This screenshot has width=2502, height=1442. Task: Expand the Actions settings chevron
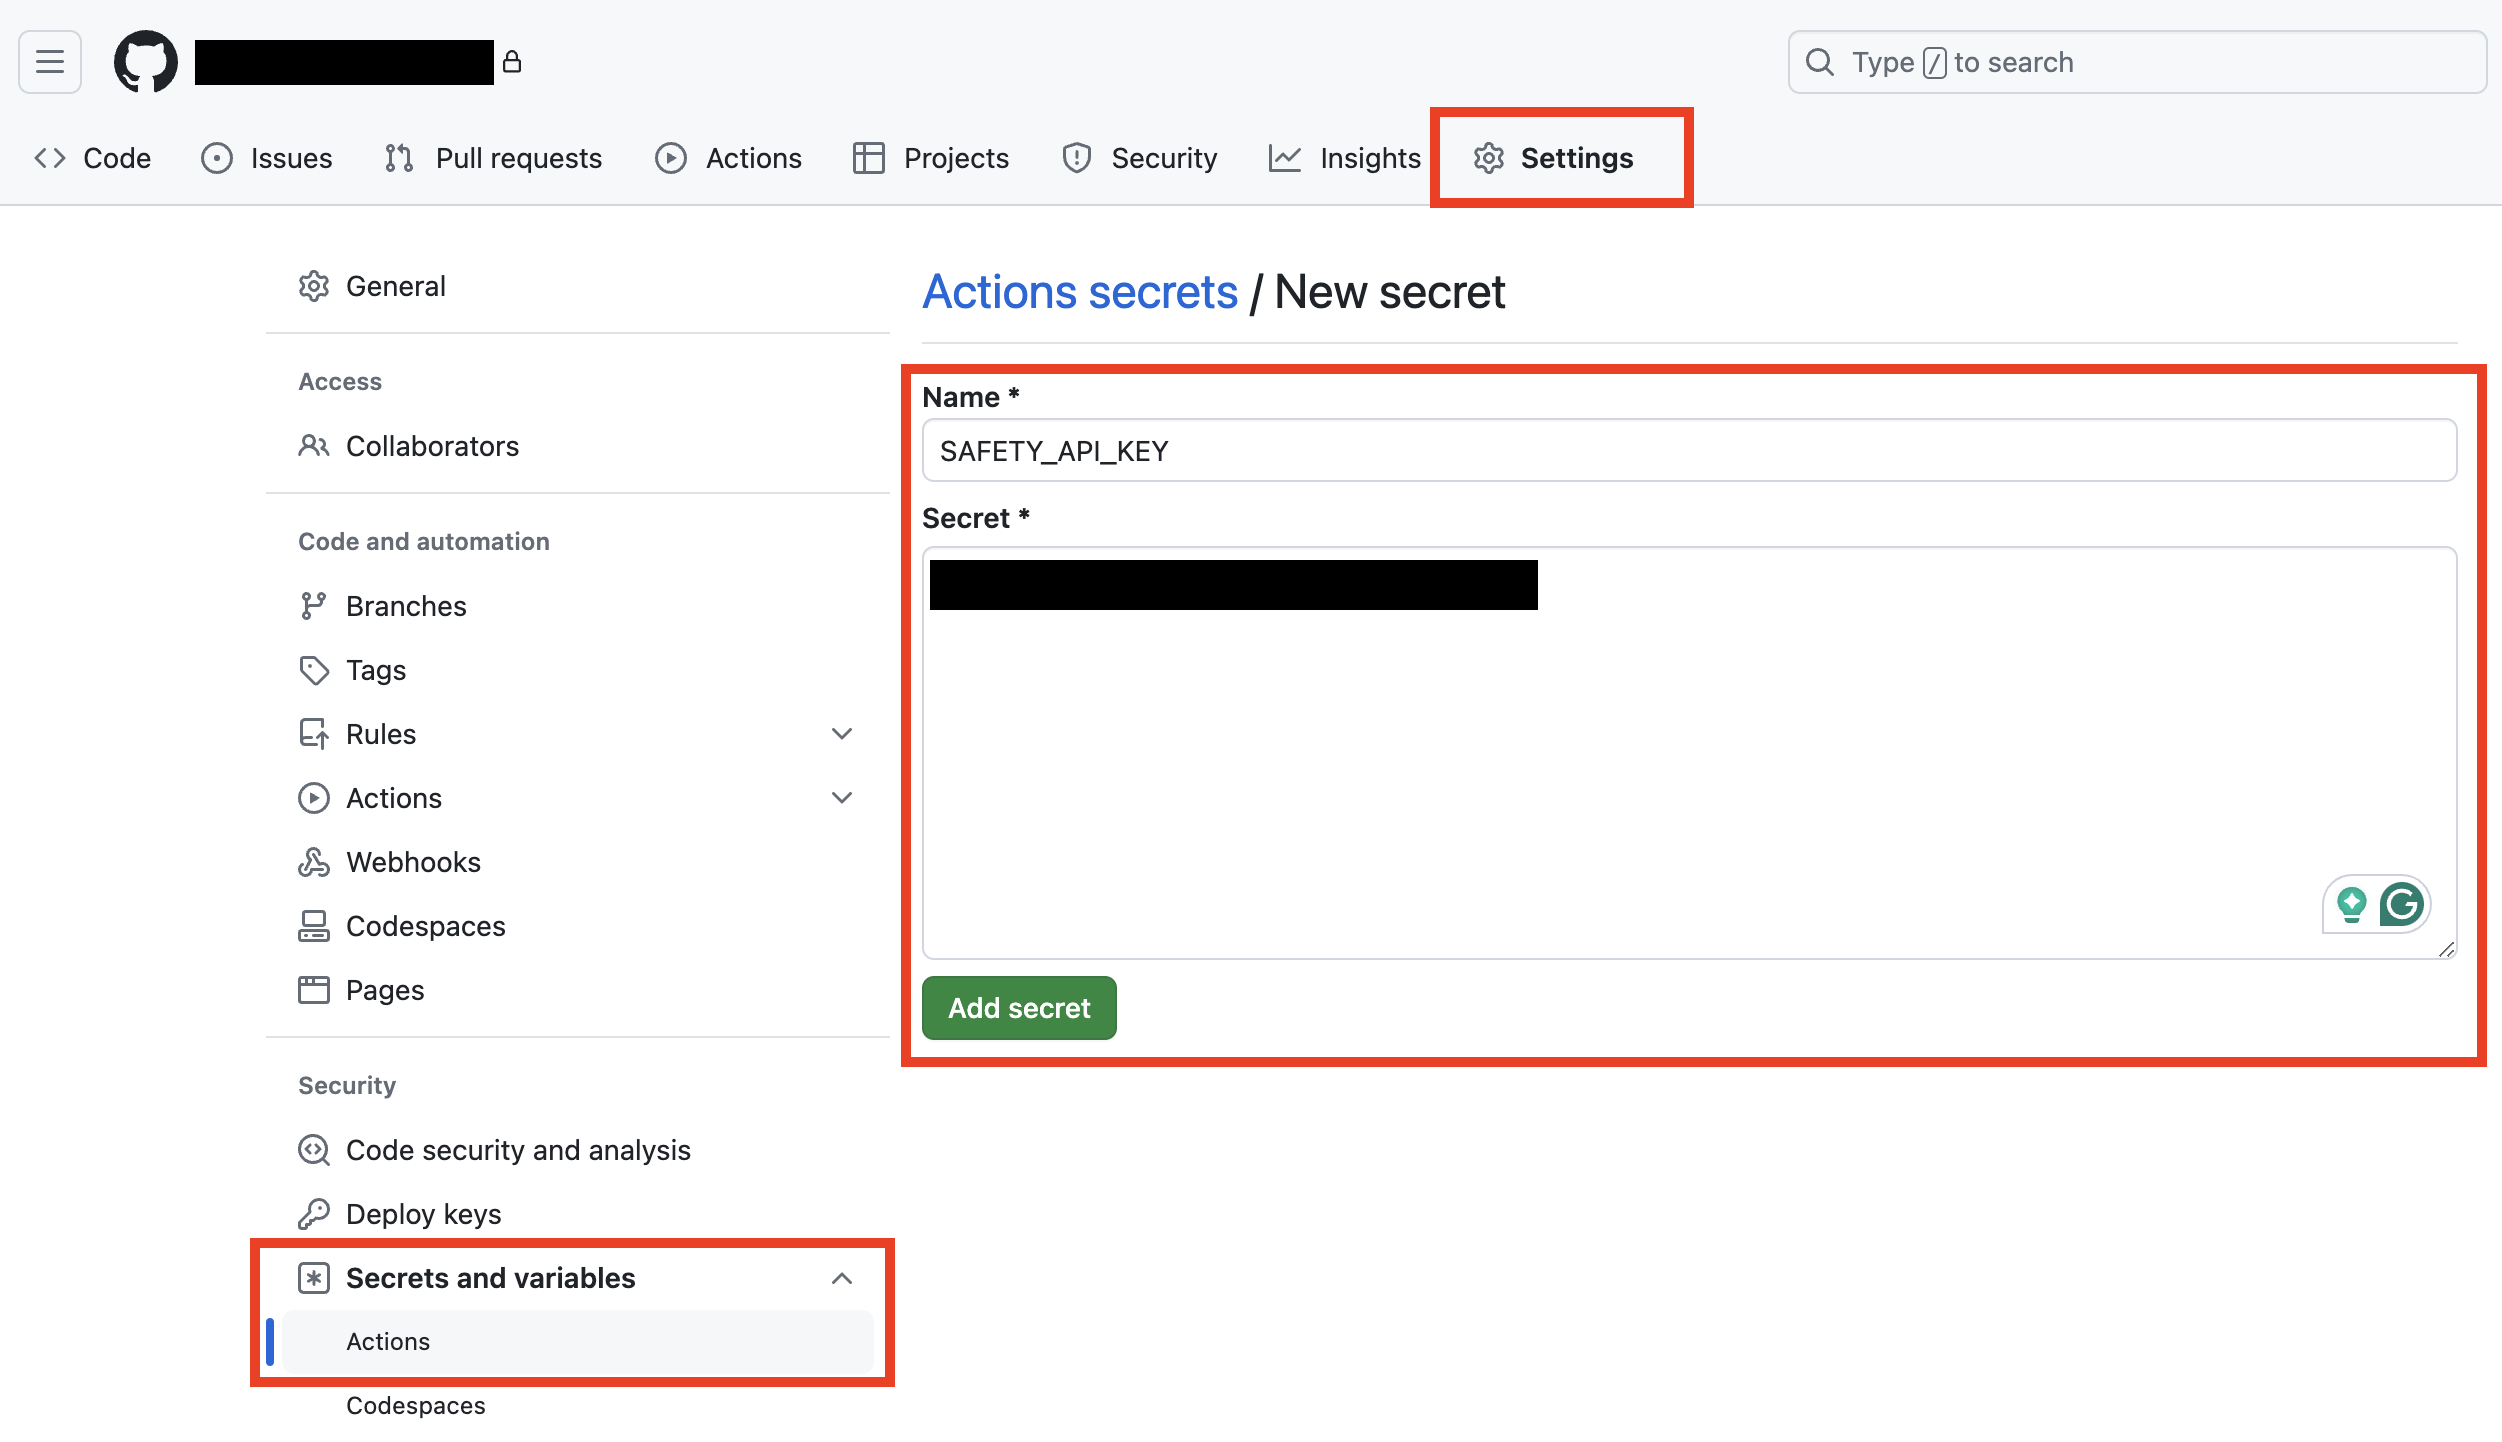842,798
